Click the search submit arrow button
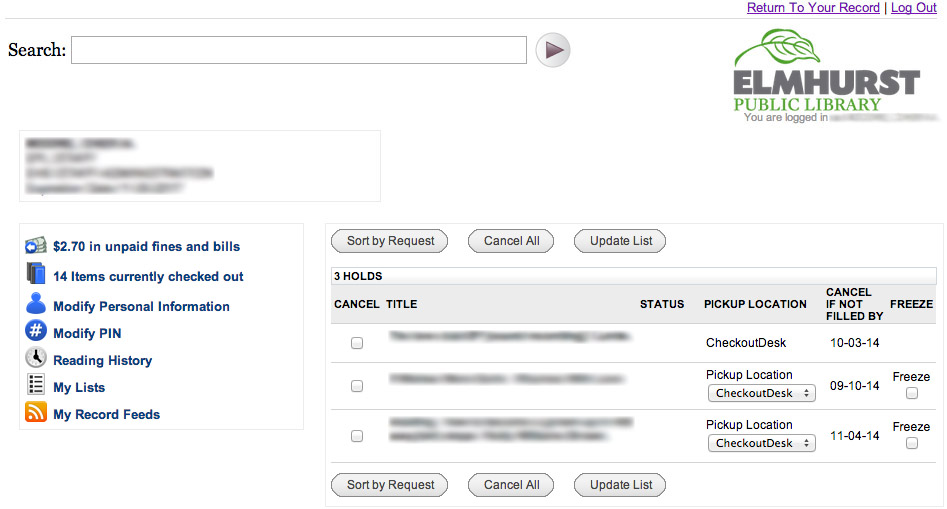This screenshot has height=509, width=947. point(553,50)
